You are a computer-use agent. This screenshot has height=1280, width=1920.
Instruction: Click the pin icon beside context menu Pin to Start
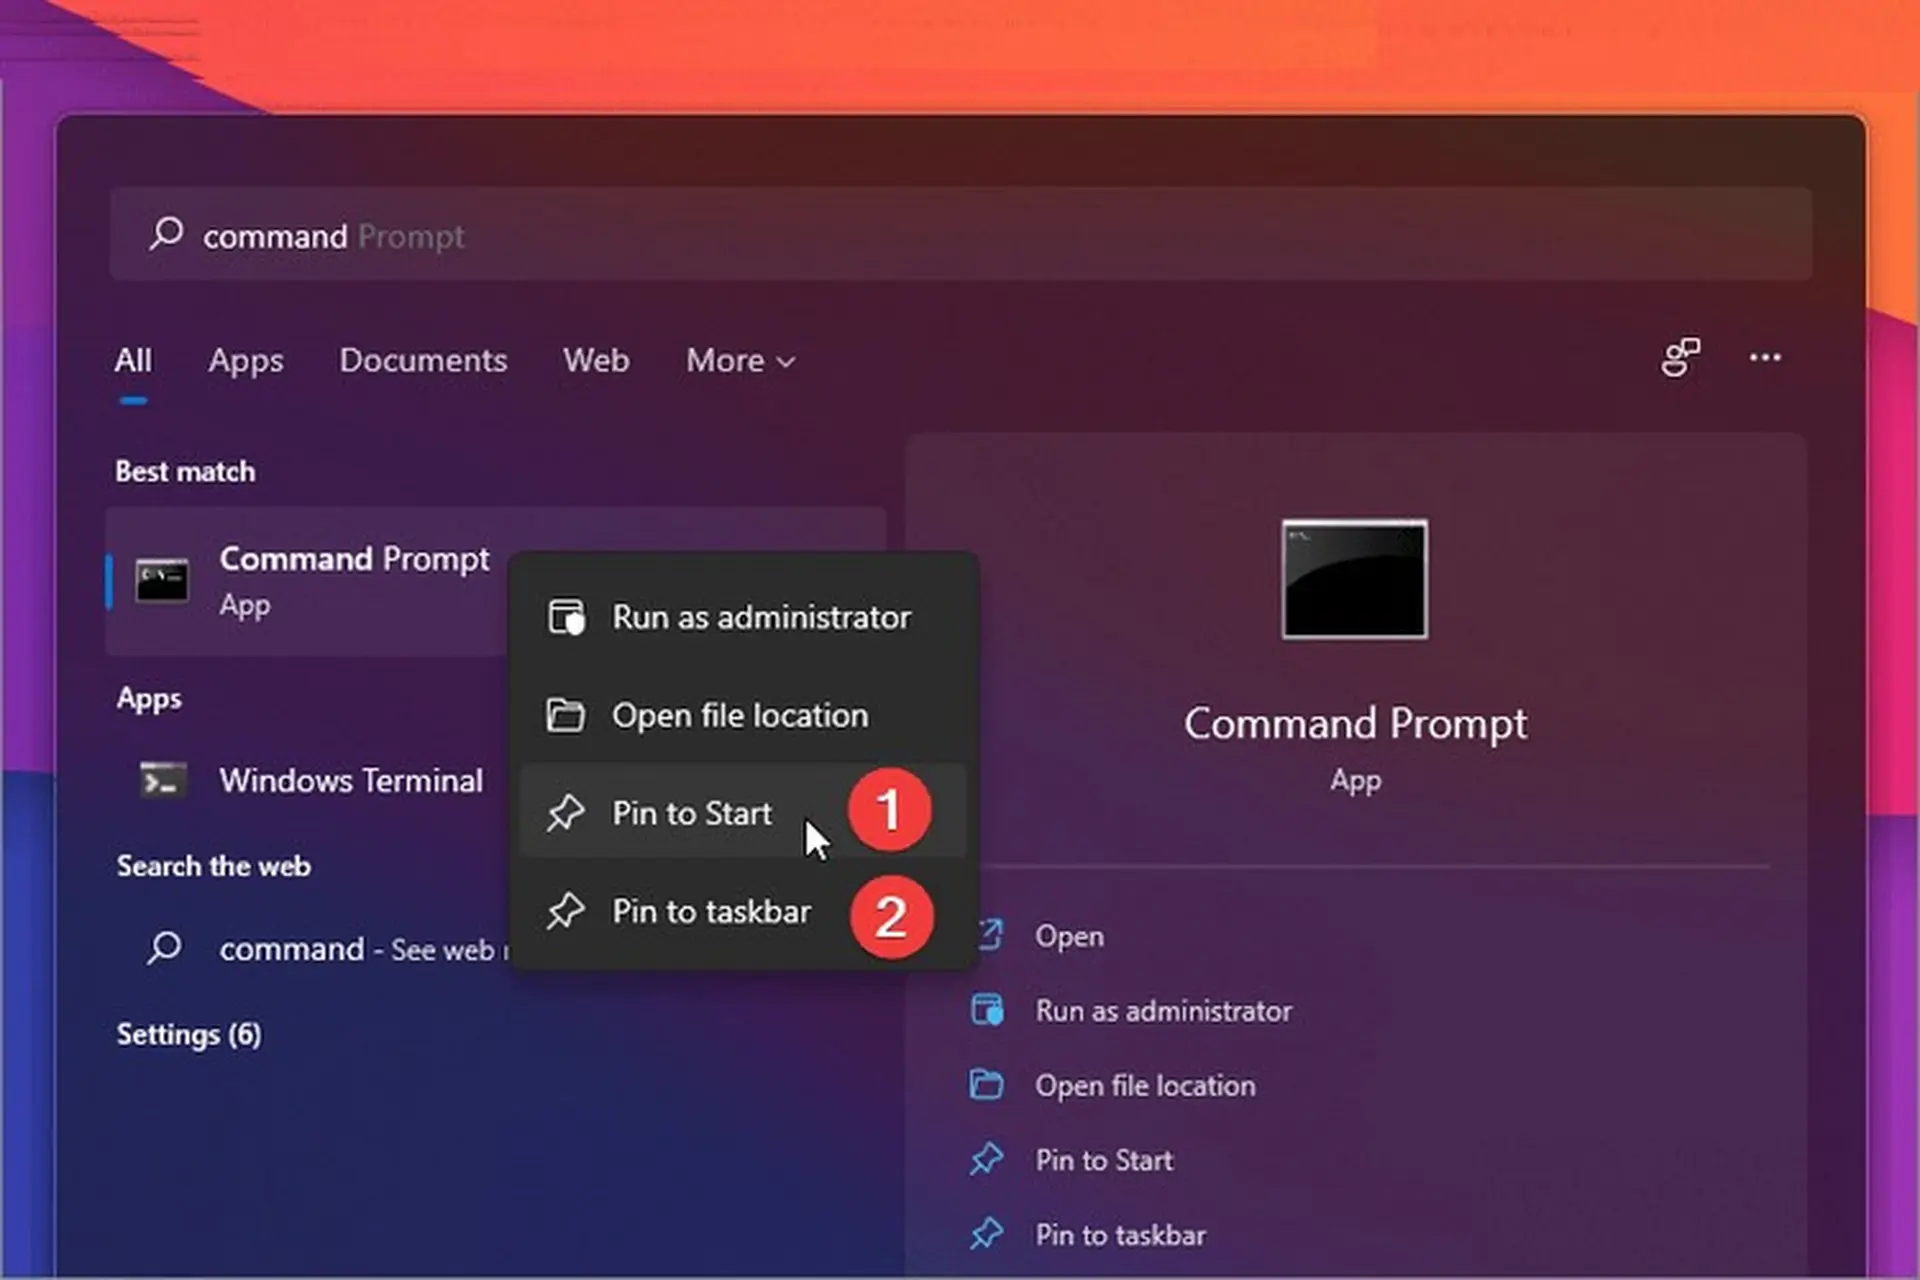[565, 813]
